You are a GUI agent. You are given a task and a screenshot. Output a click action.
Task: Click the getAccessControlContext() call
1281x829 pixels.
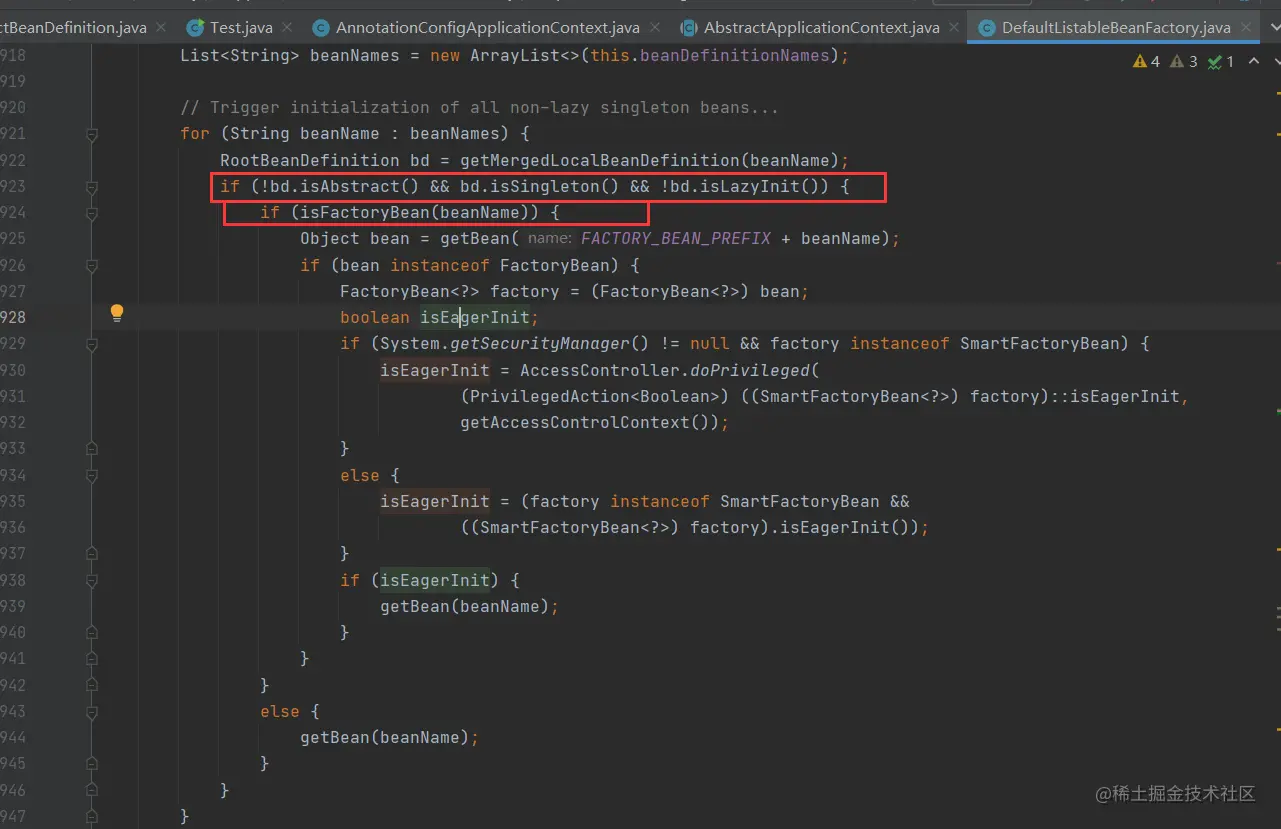[589, 422]
